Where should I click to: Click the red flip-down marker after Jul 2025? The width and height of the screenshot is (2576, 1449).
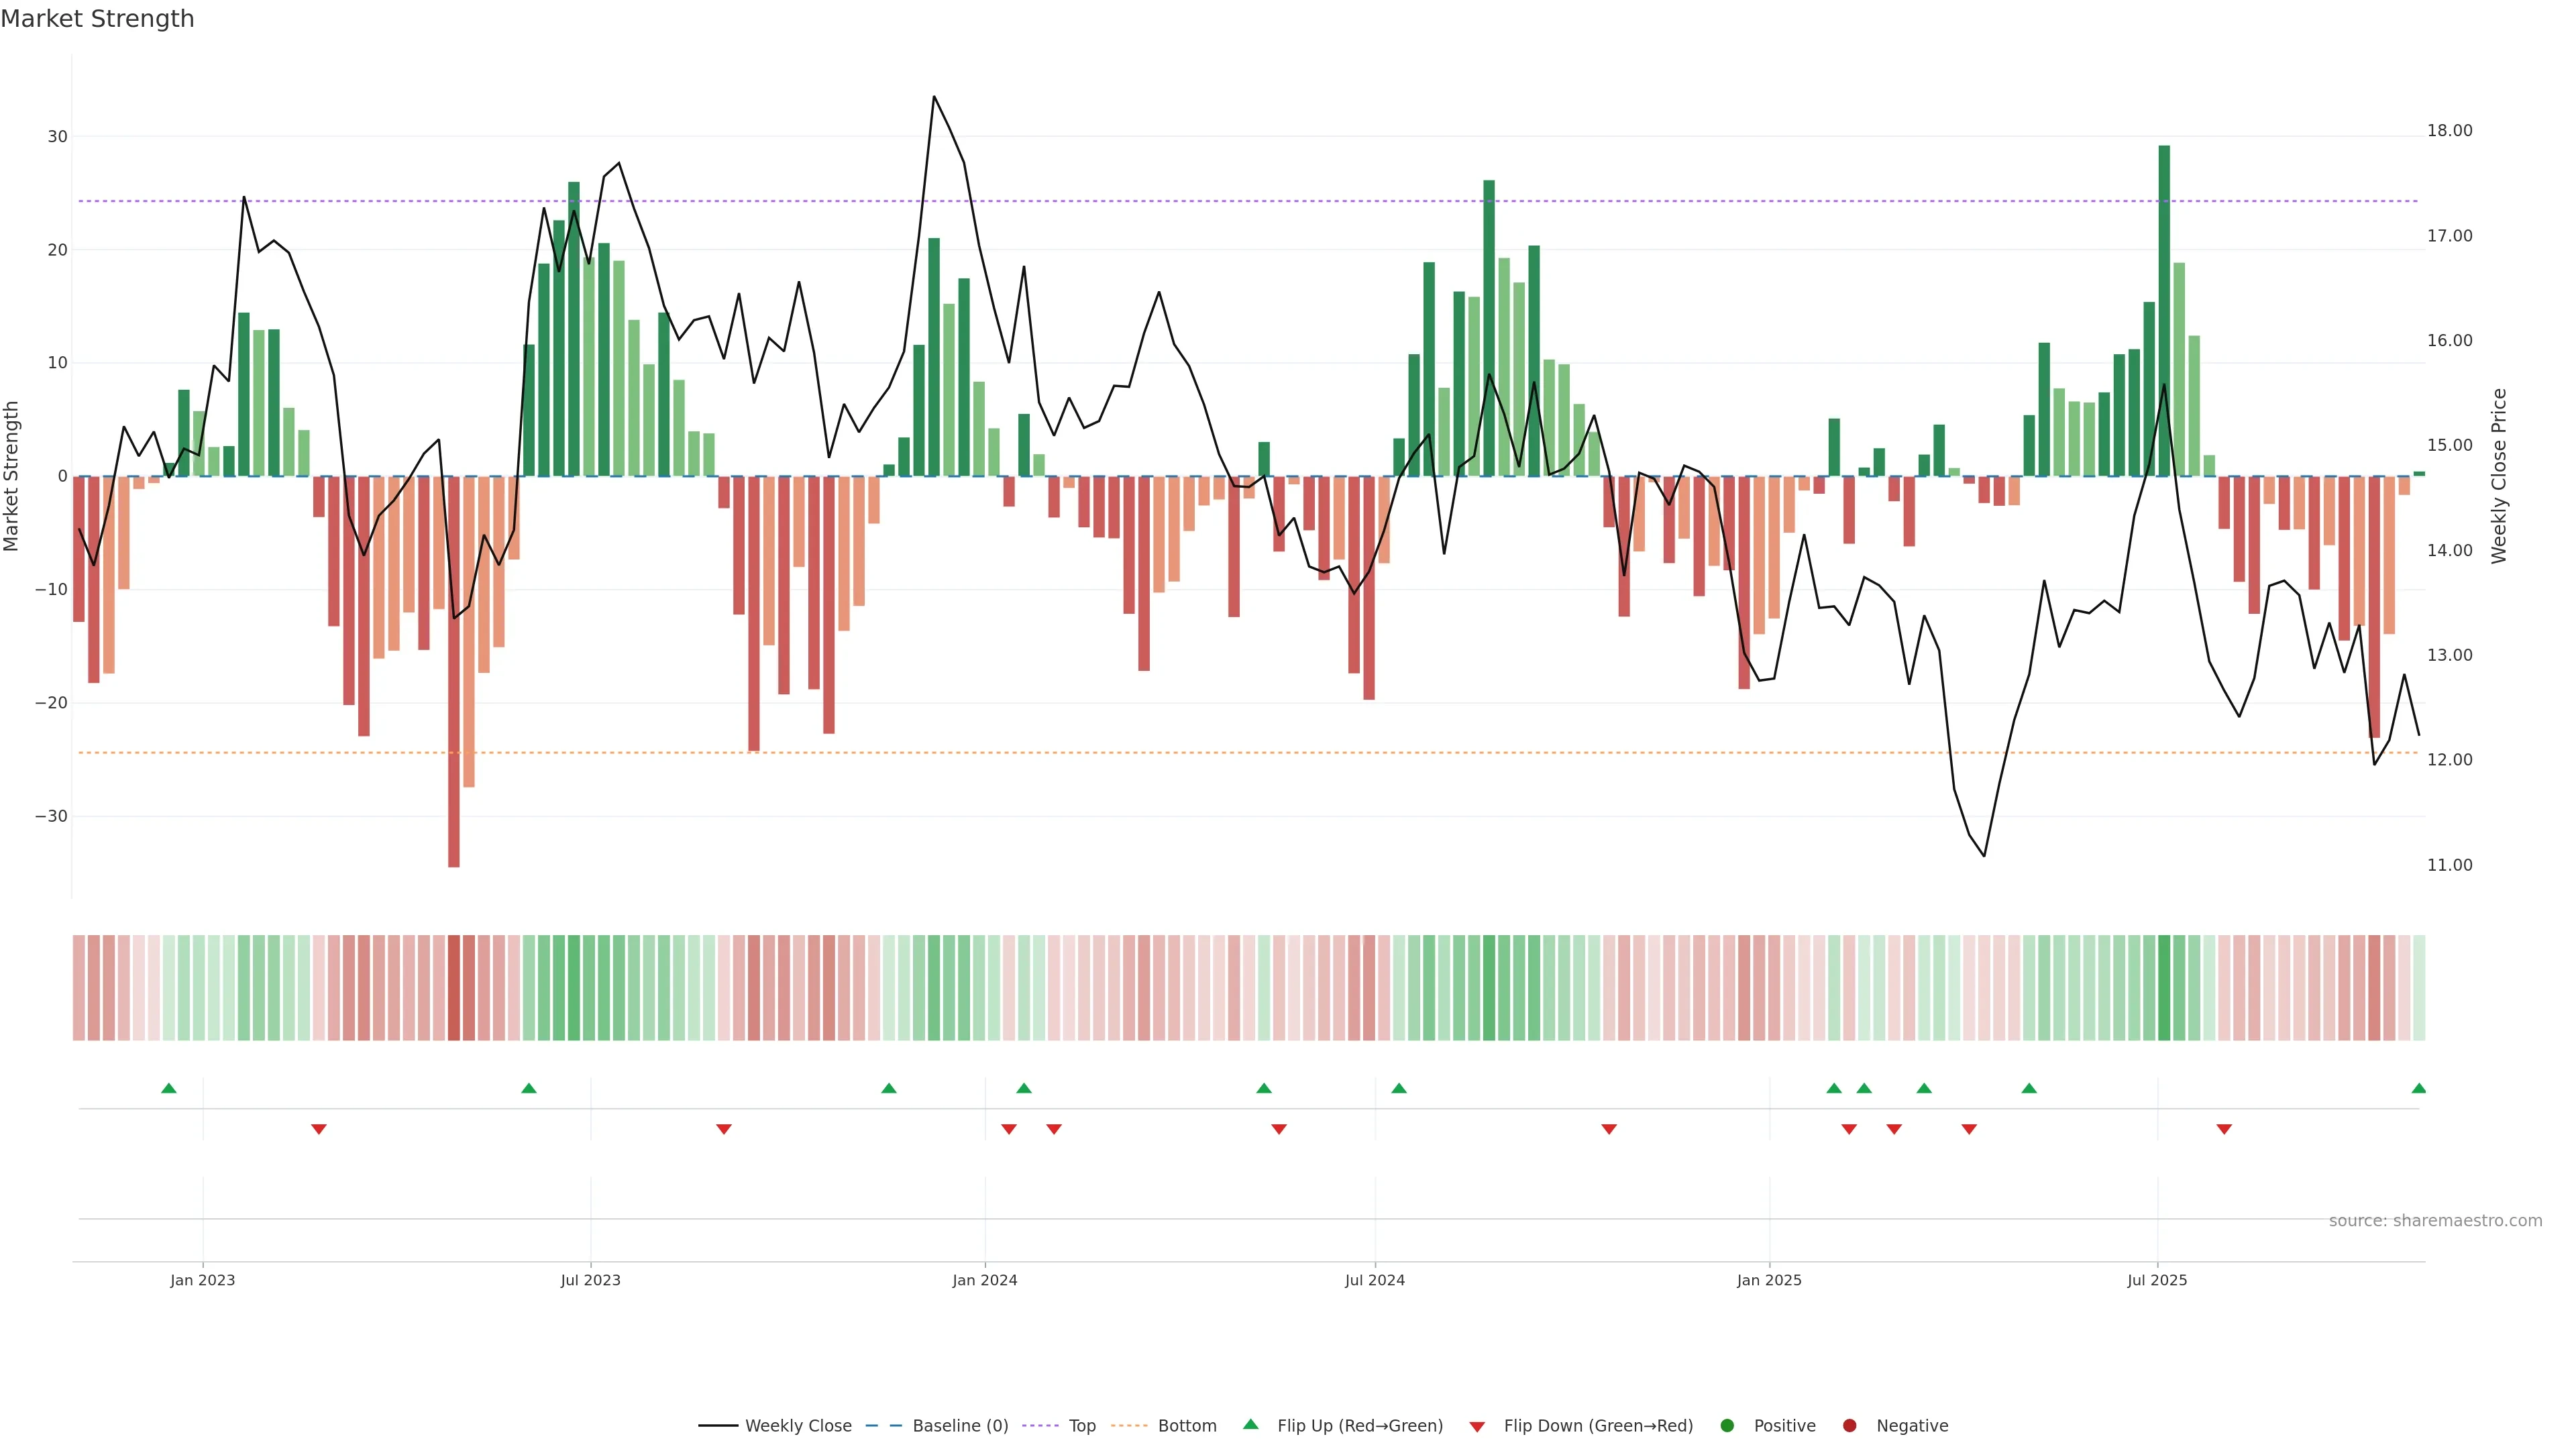[2224, 1129]
